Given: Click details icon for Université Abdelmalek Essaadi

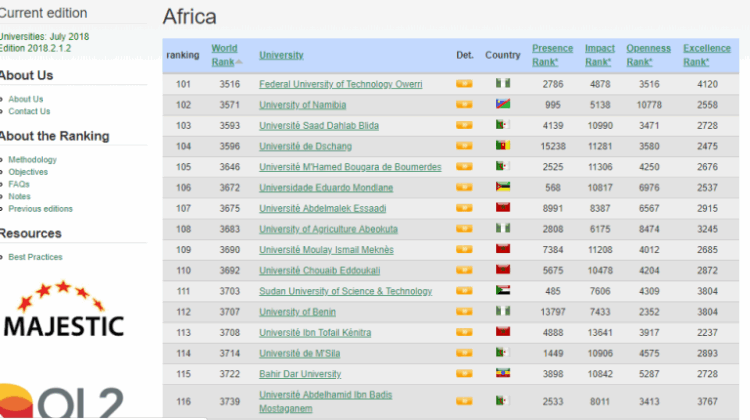Looking at the screenshot, I should (464, 208).
